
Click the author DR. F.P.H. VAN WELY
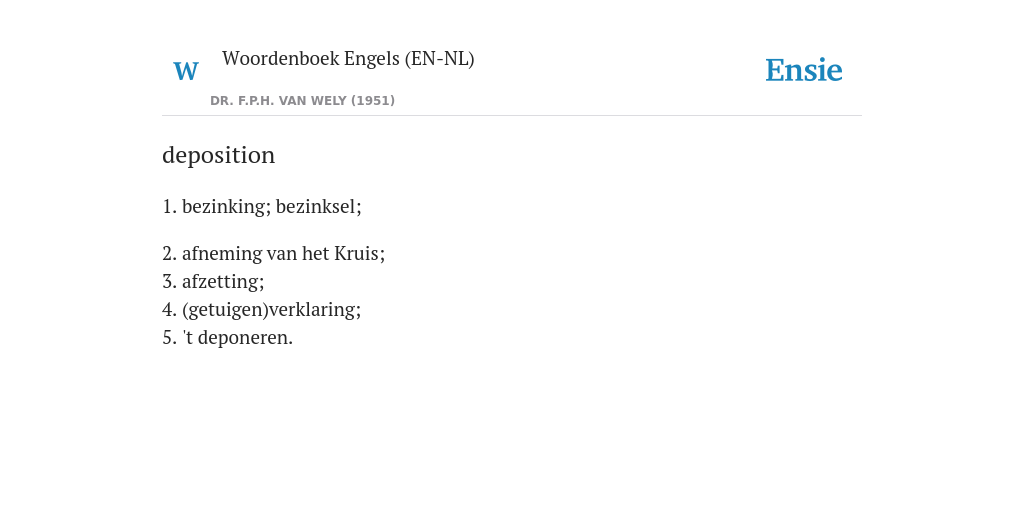pyautogui.click(x=279, y=101)
